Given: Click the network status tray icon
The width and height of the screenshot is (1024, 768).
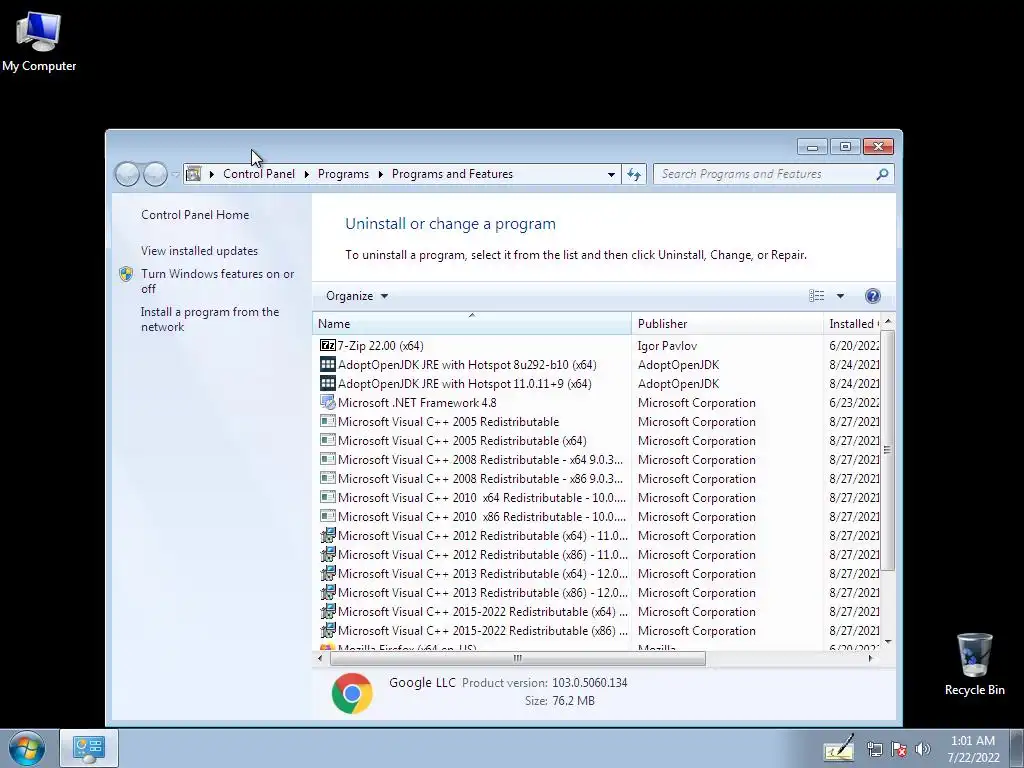Looking at the screenshot, I should (x=874, y=749).
